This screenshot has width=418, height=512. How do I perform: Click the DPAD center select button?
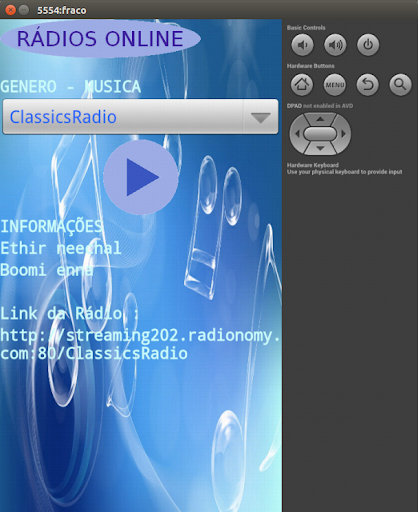[x=320, y=134]
